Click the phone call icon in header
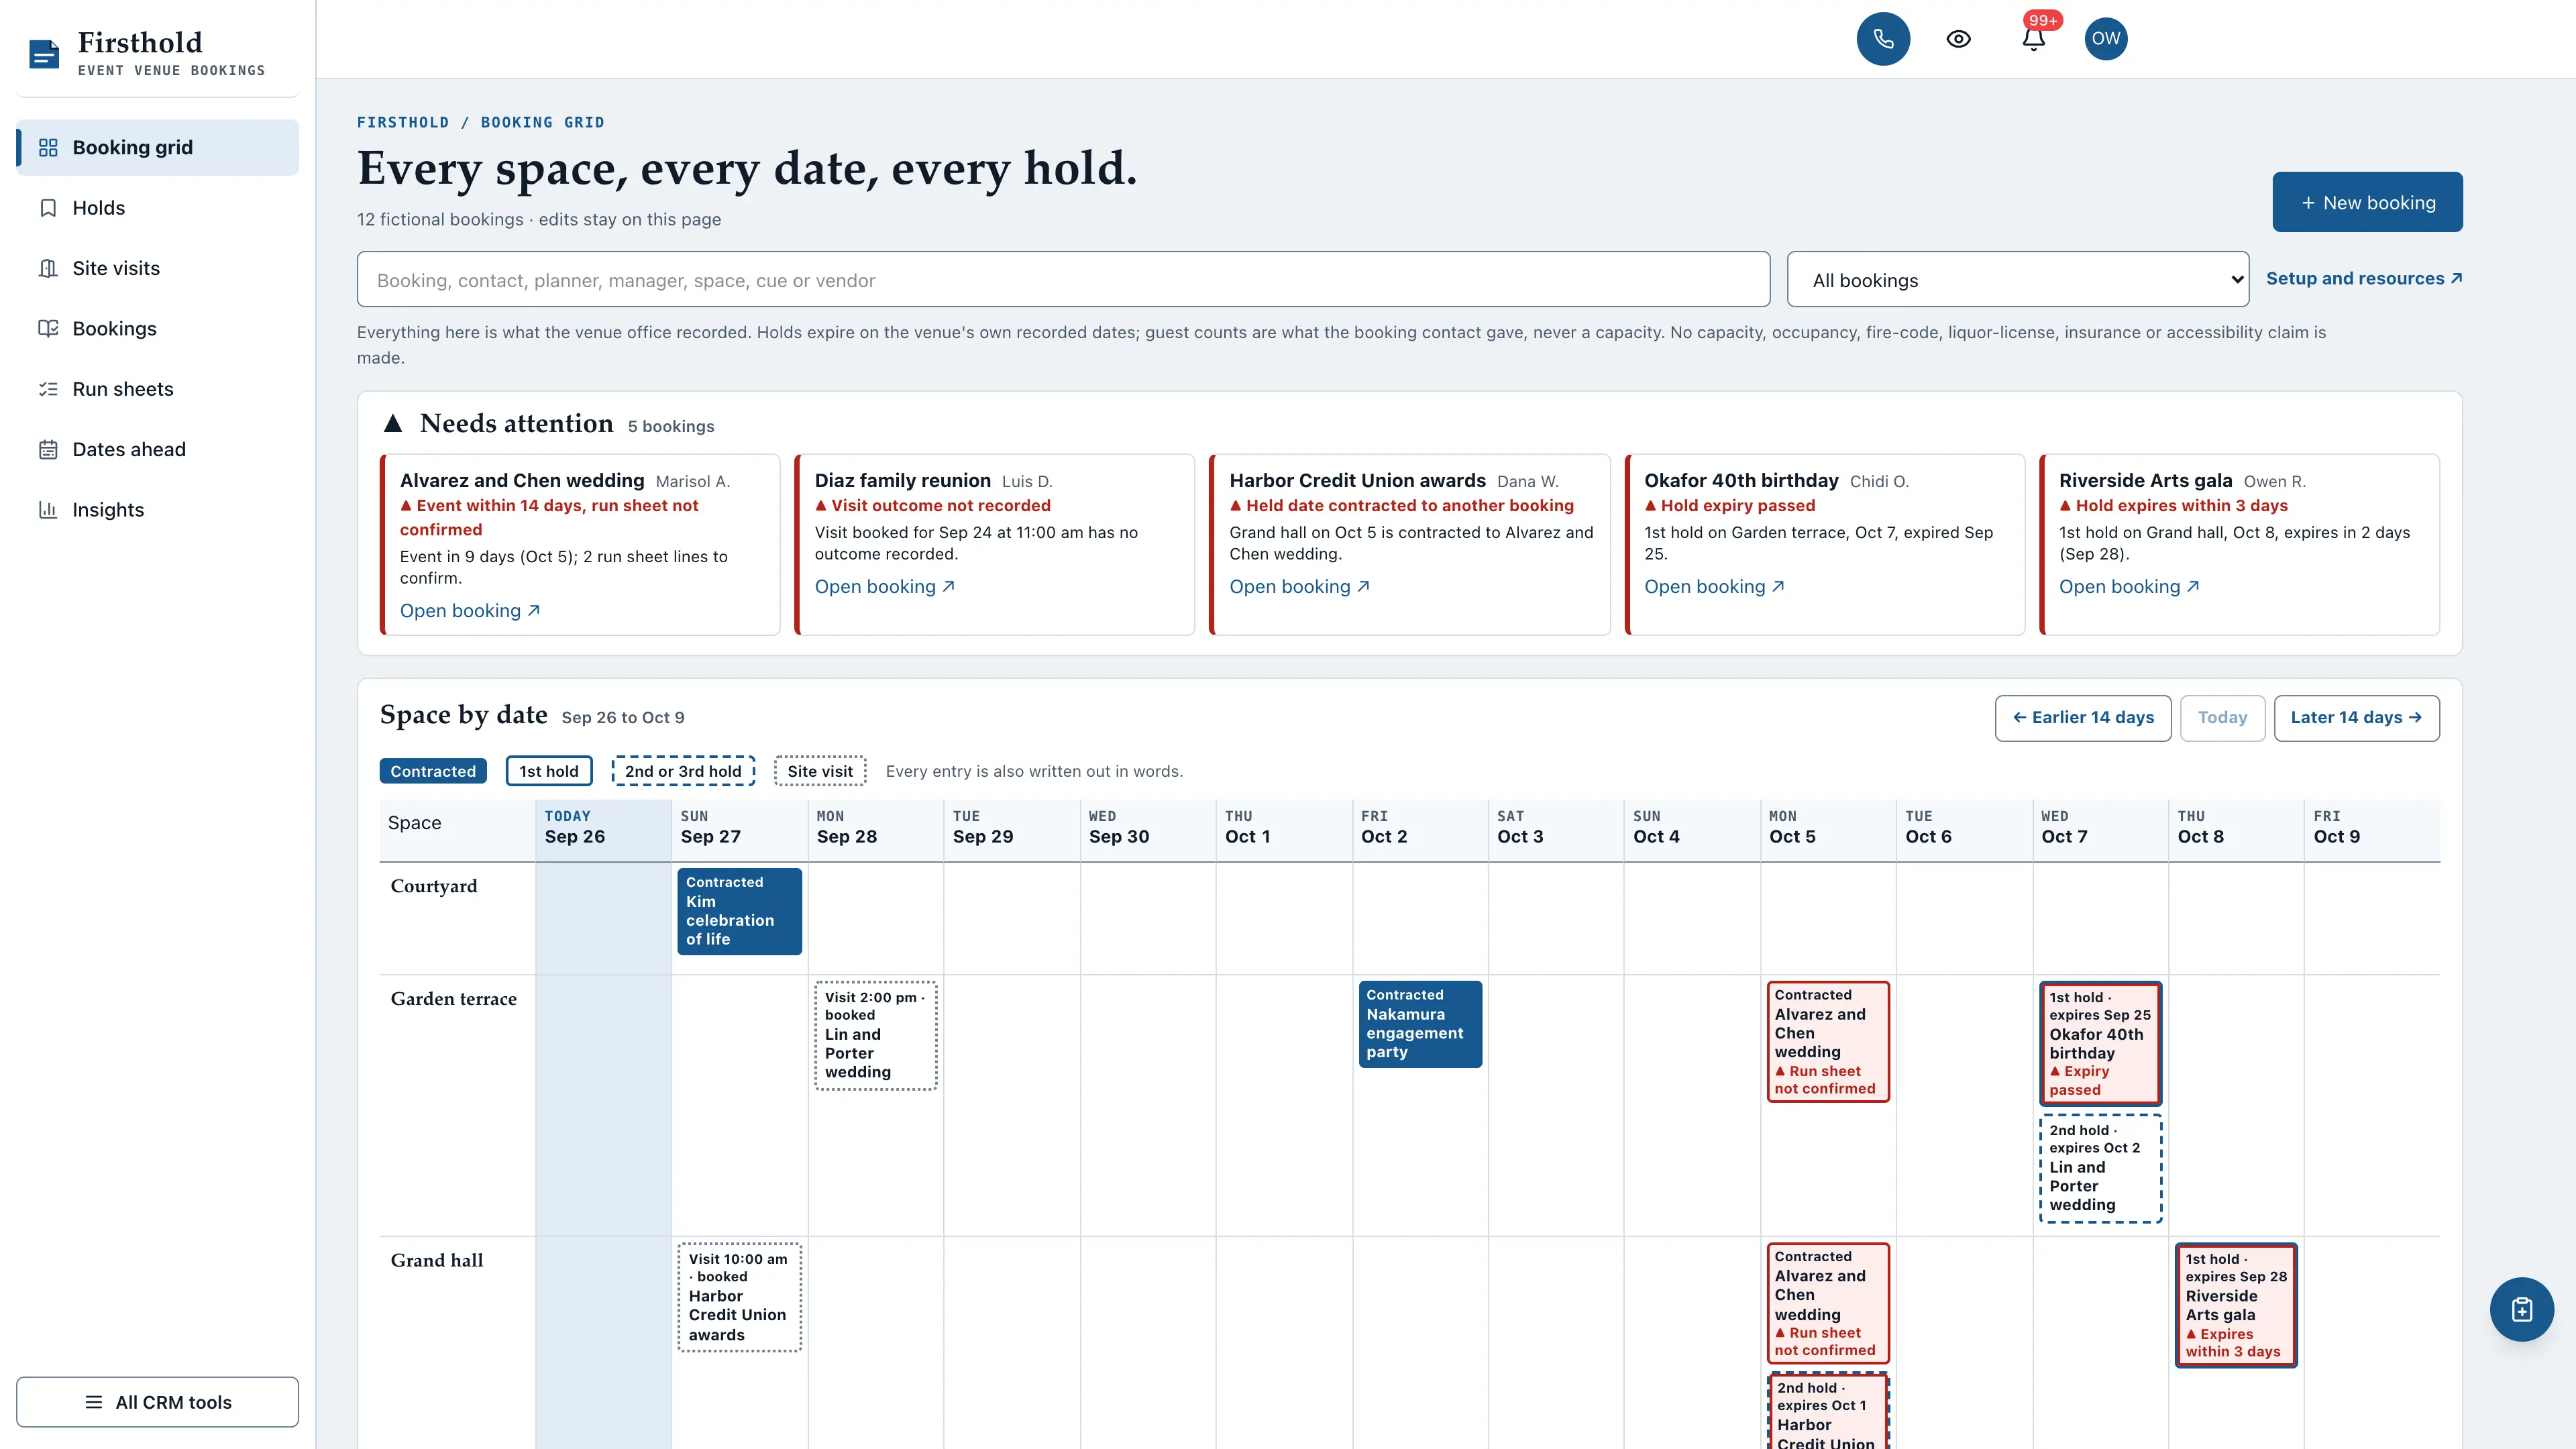2576x1449 pixels. [1883, 39]
